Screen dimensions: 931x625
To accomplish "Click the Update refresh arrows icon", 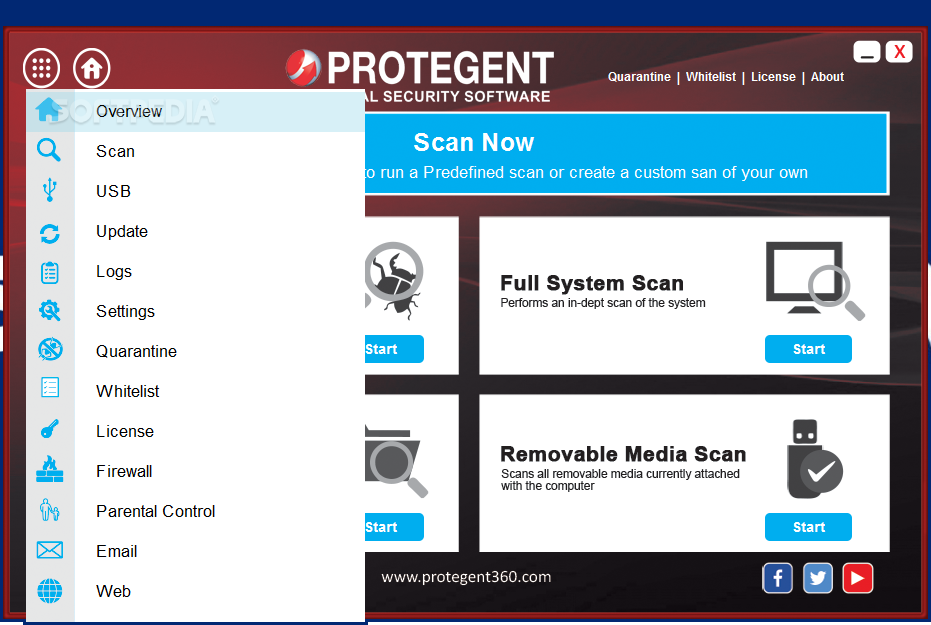I will tap(50, 233).
